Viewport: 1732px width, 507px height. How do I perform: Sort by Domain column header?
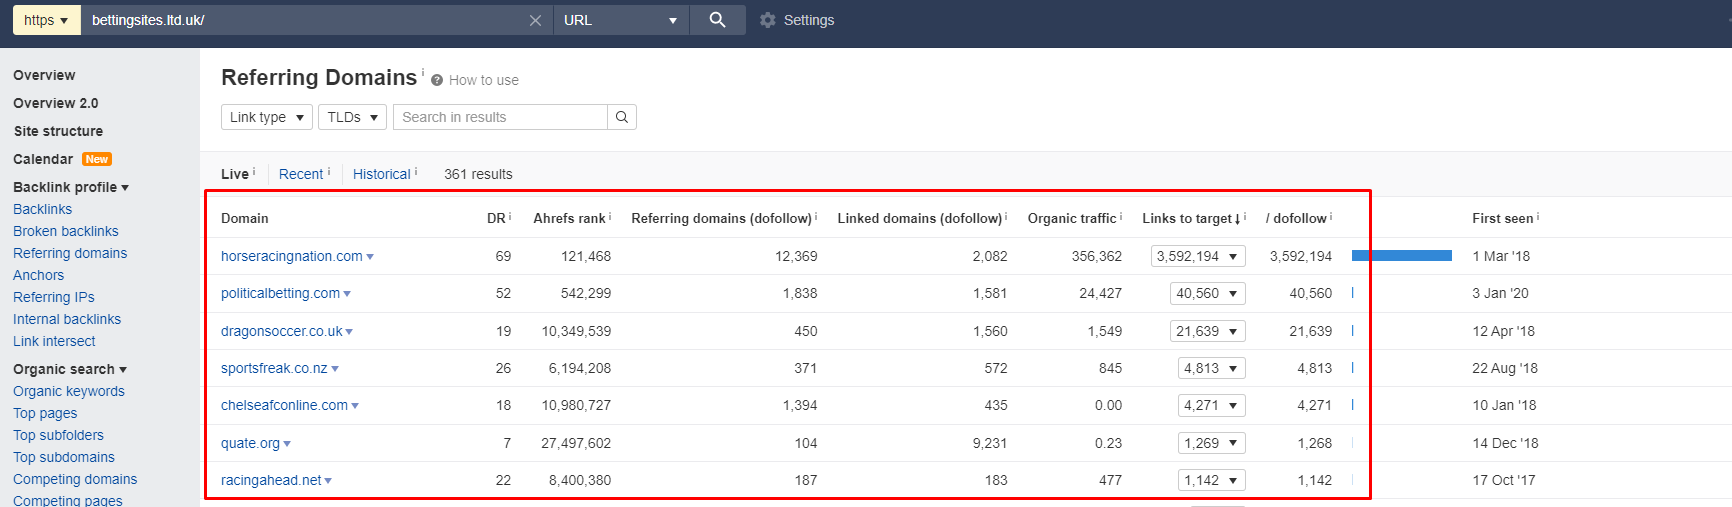tap(245, 218)
